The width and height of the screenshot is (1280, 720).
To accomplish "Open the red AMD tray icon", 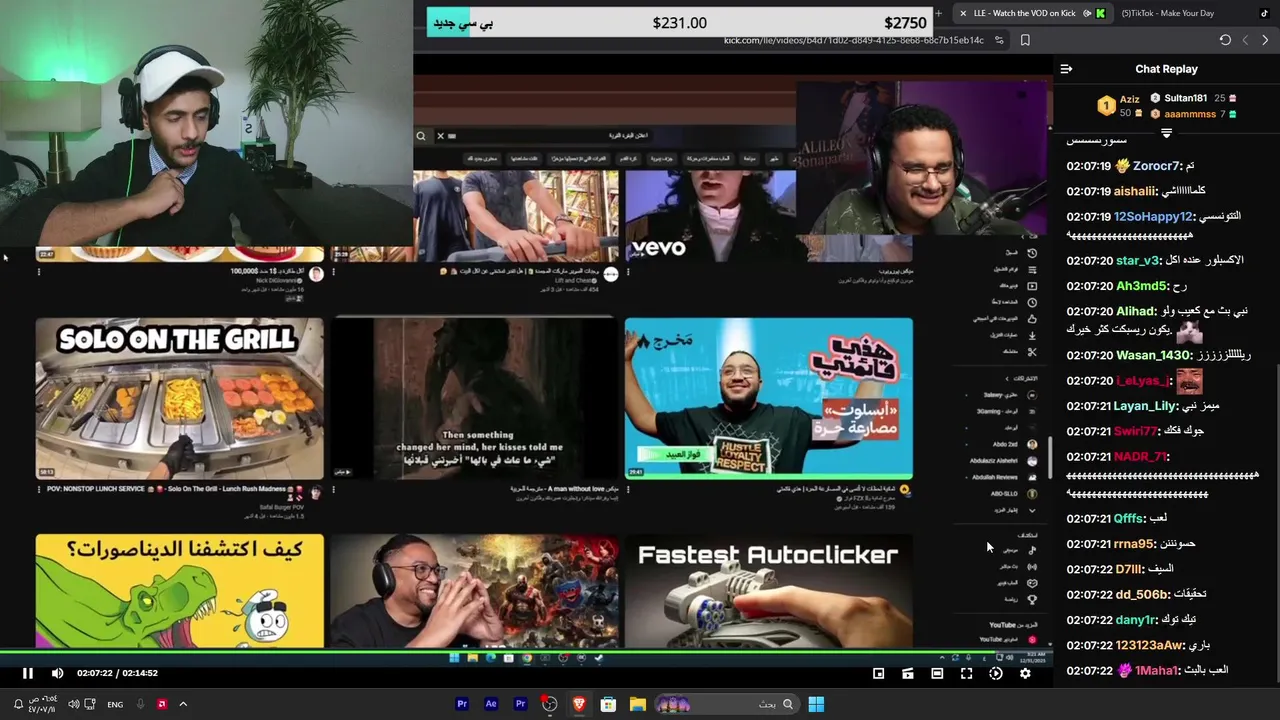I will [x=161, y=704].
